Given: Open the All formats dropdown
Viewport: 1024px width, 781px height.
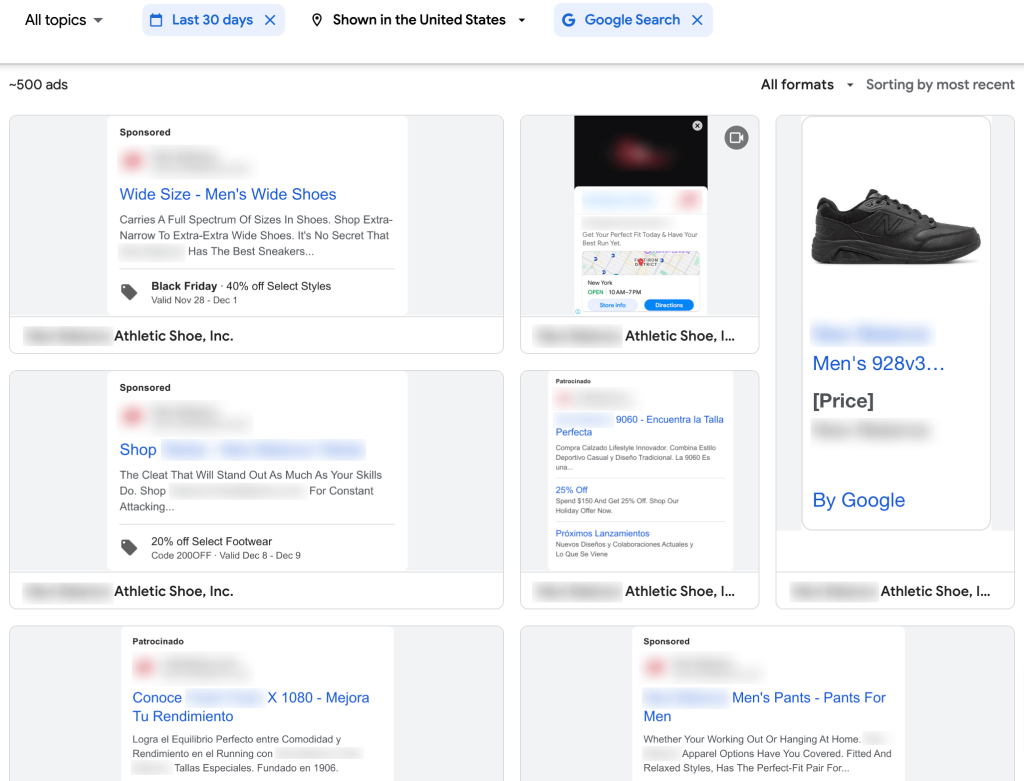Looking at the screenshot, I should coord(807,85).
